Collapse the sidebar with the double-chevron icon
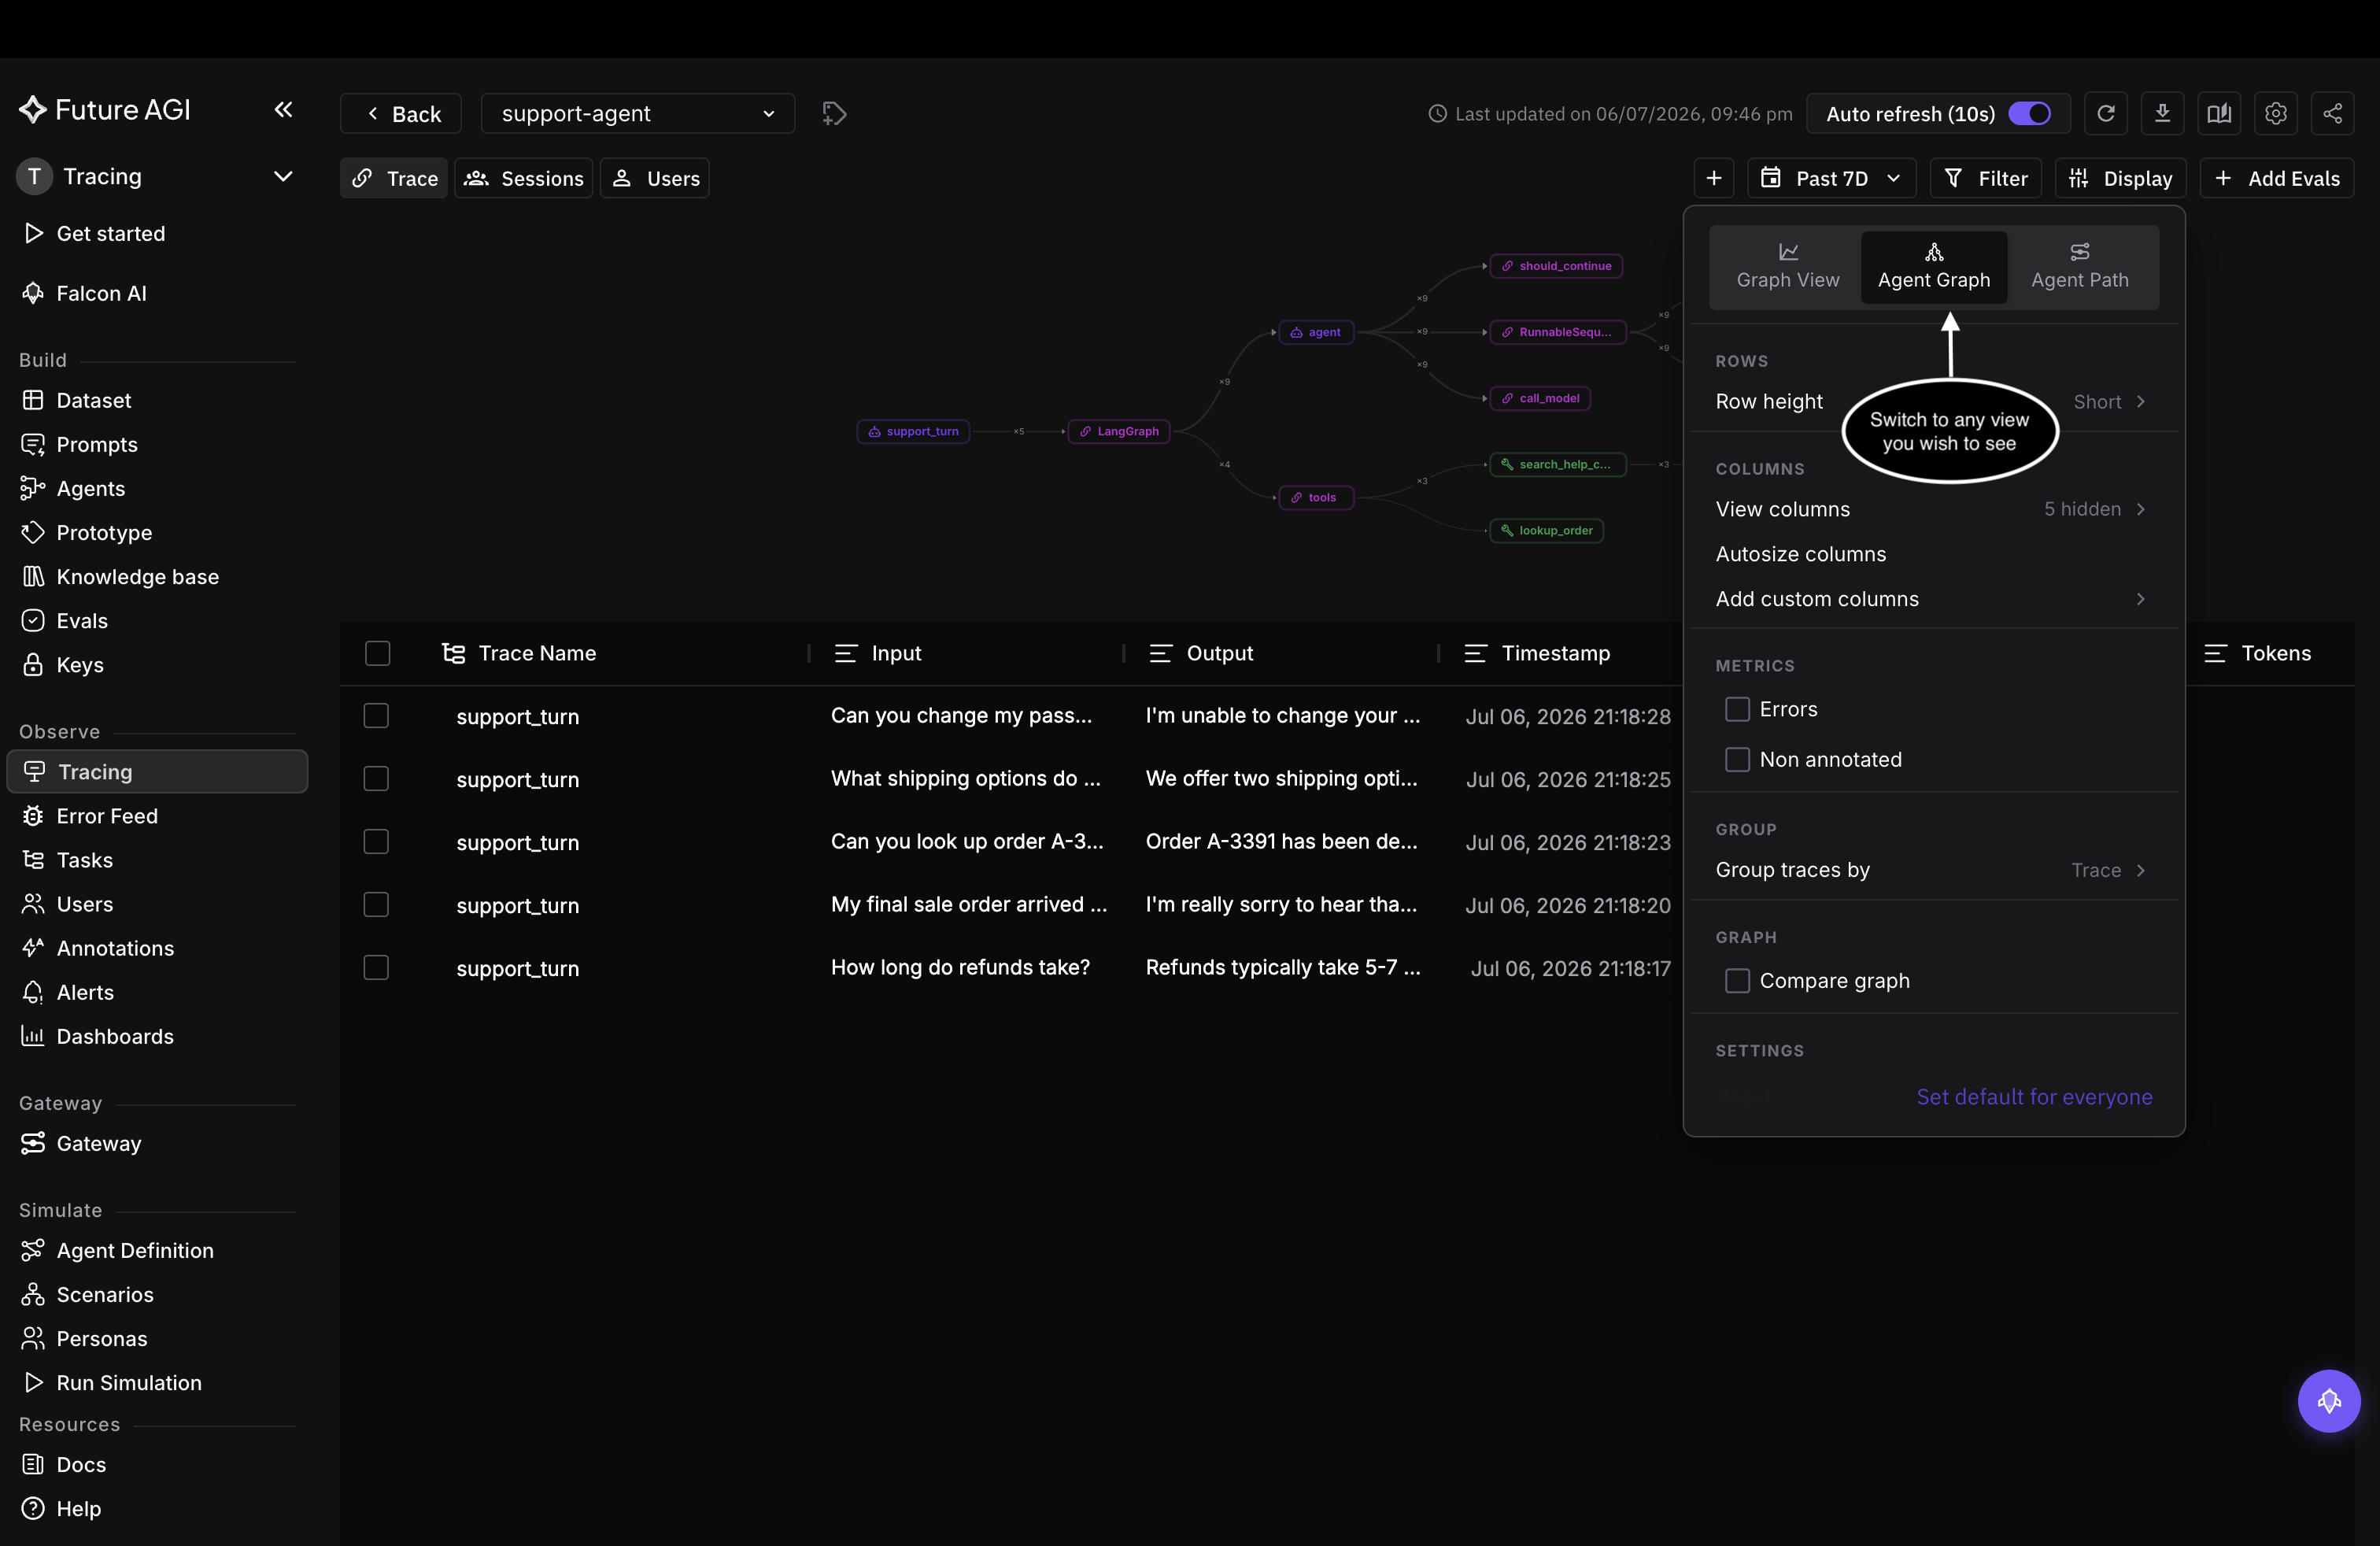Image resolution: width=2380 pixels, height=1546 pixels. tap(283, 109)
